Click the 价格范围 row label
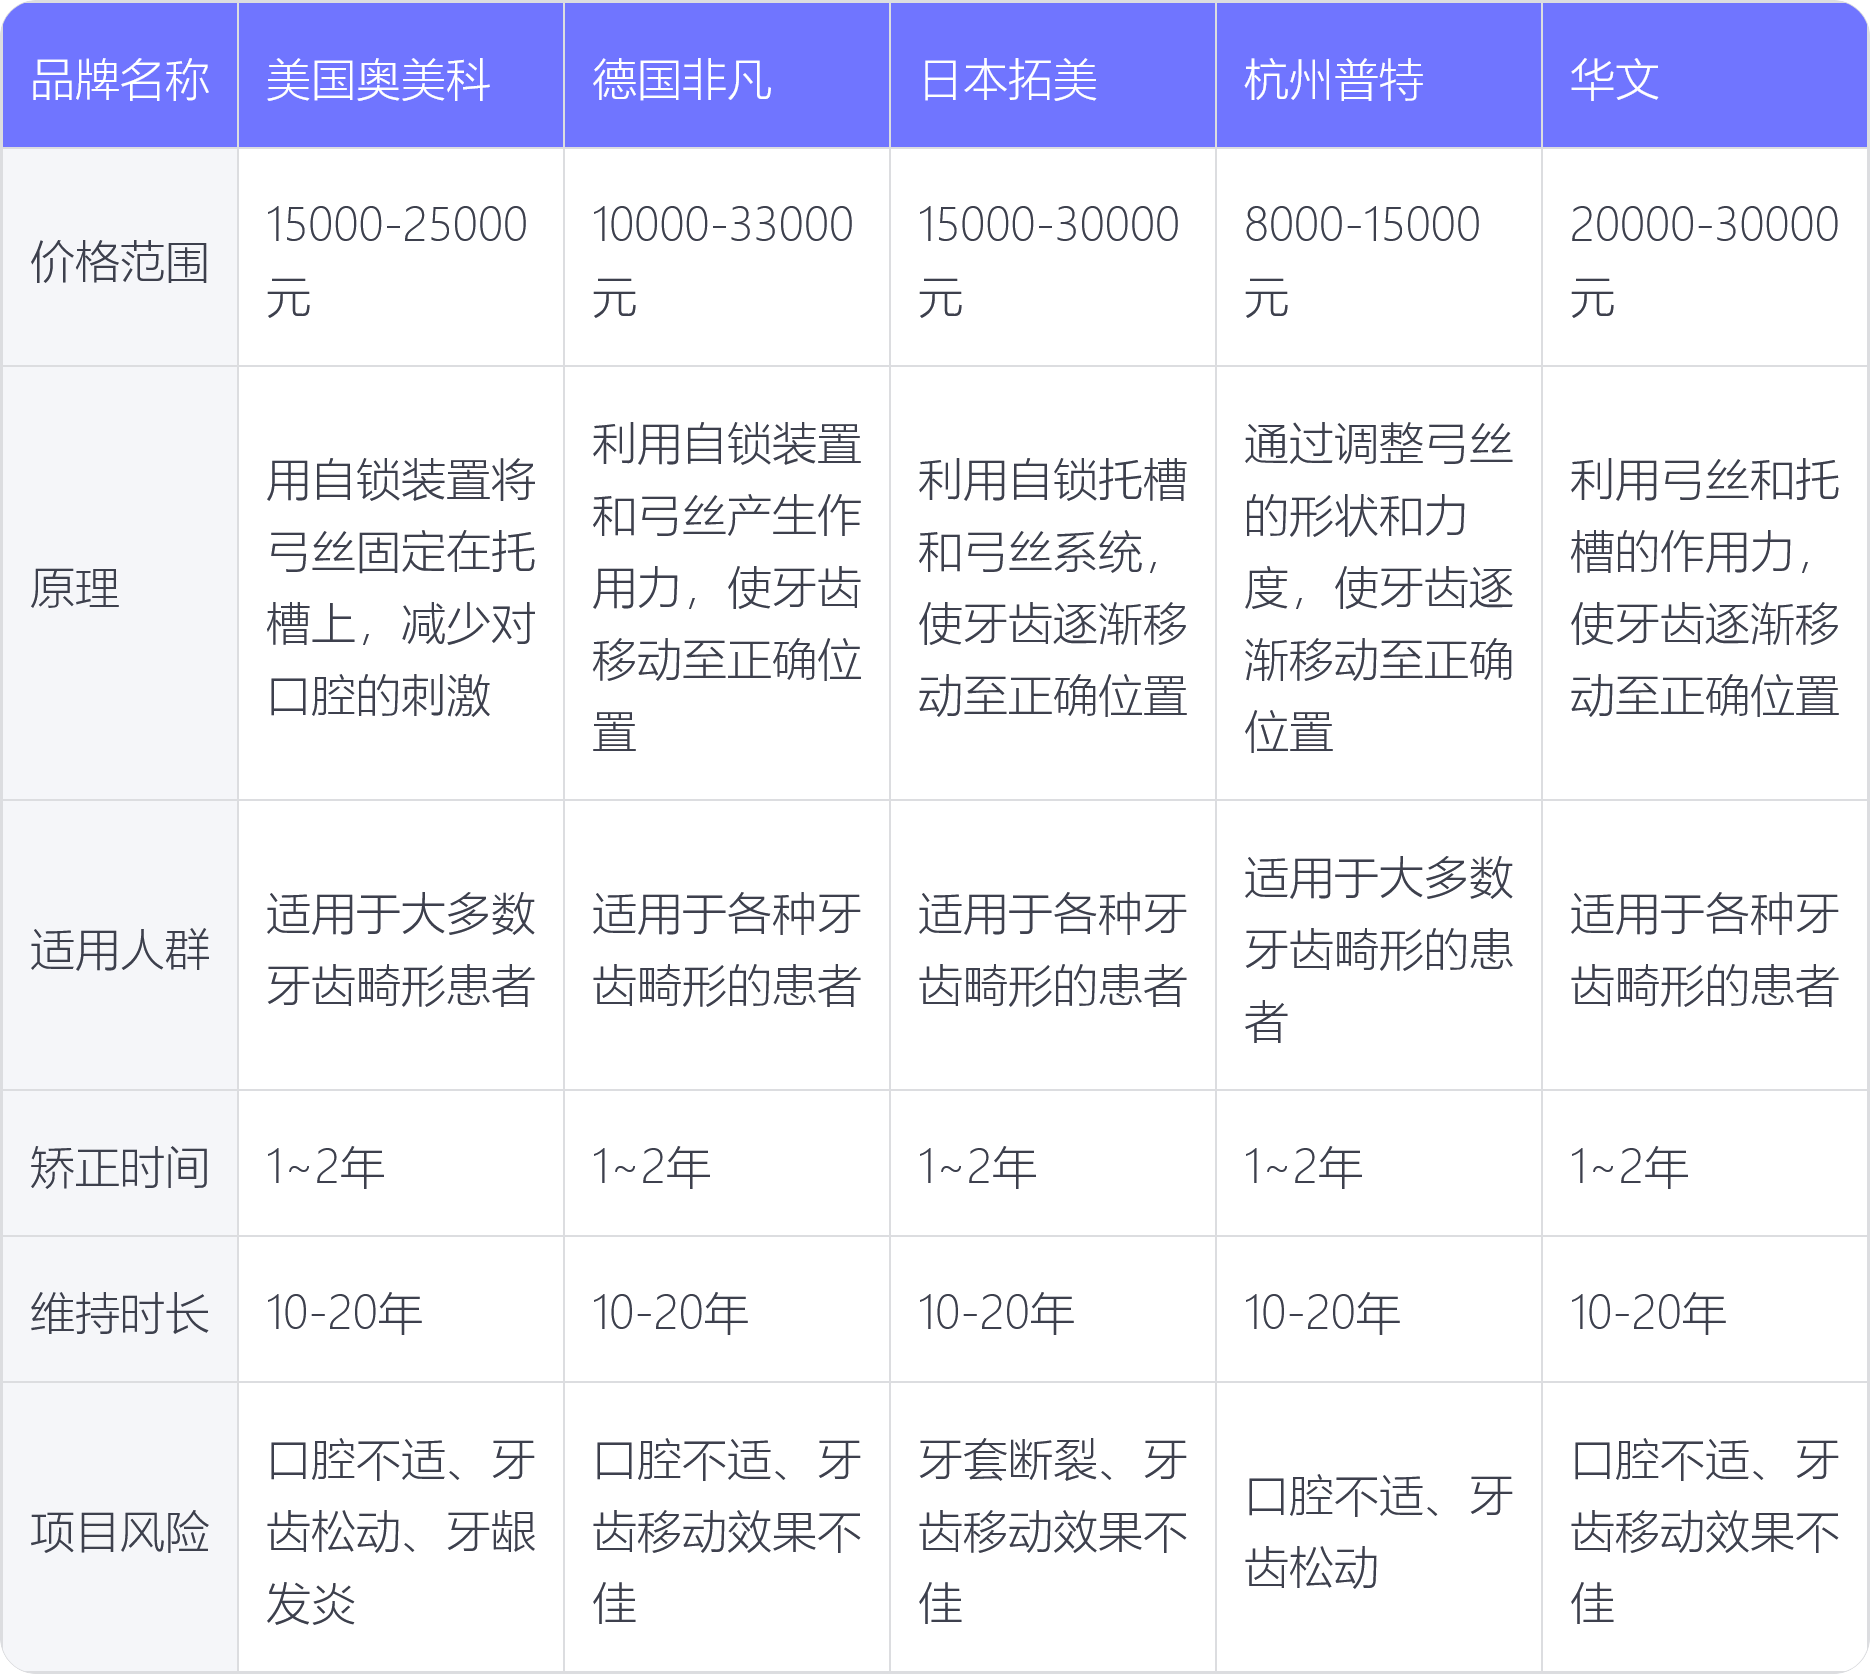The width and height of the screenshot is (1870, 1674). pyautogui.click(x=120, y=258)
